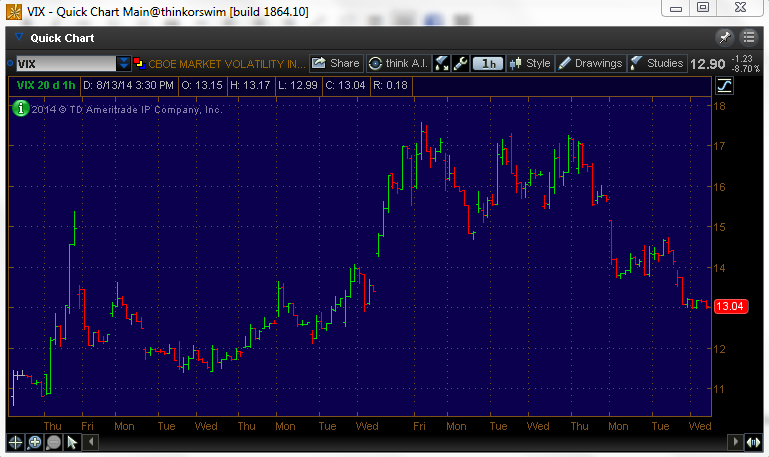
Task: Click the scroll right arrow button
Action: tap(735, 442)
